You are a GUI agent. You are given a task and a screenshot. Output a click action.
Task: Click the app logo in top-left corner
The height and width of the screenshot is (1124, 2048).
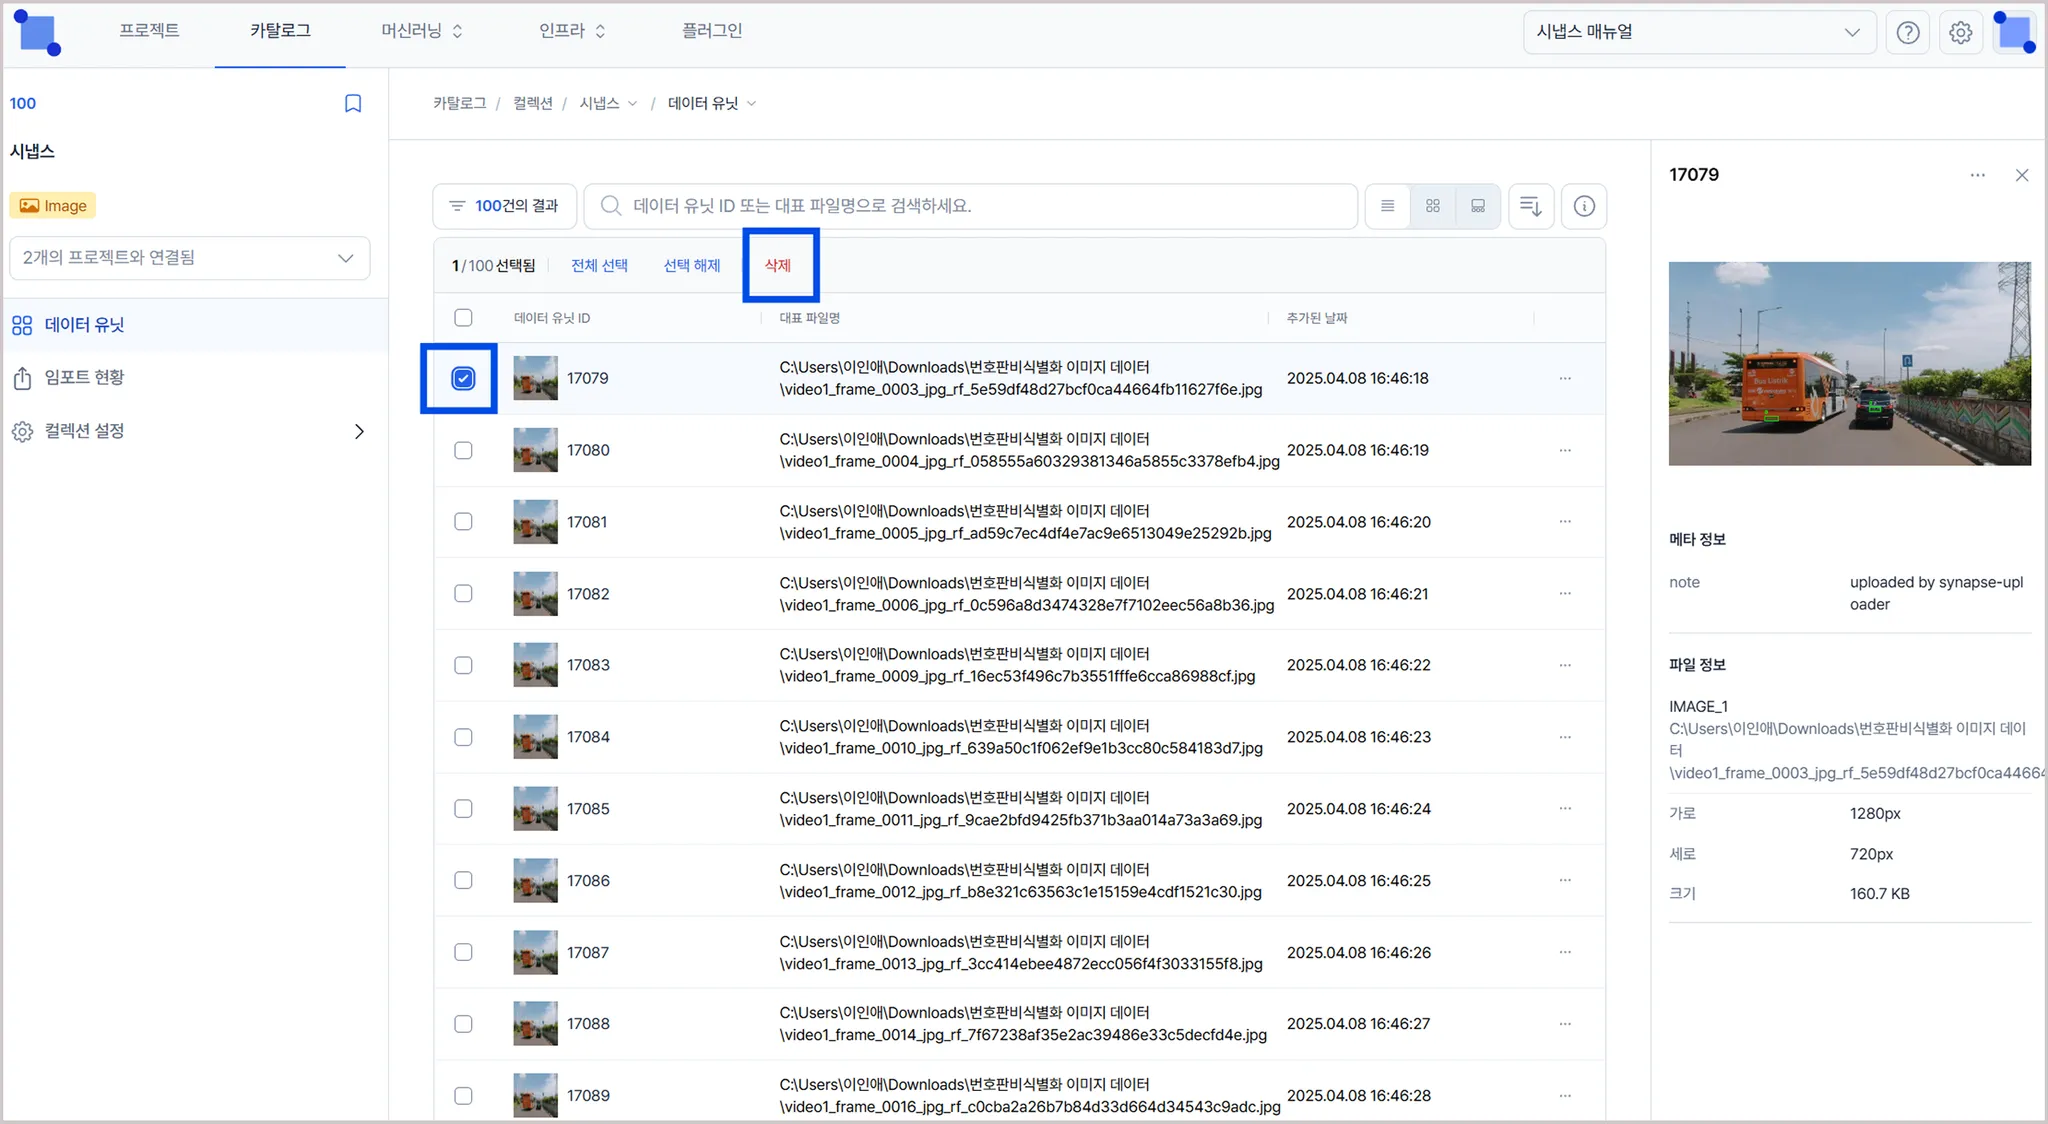(x=37, y=33)
